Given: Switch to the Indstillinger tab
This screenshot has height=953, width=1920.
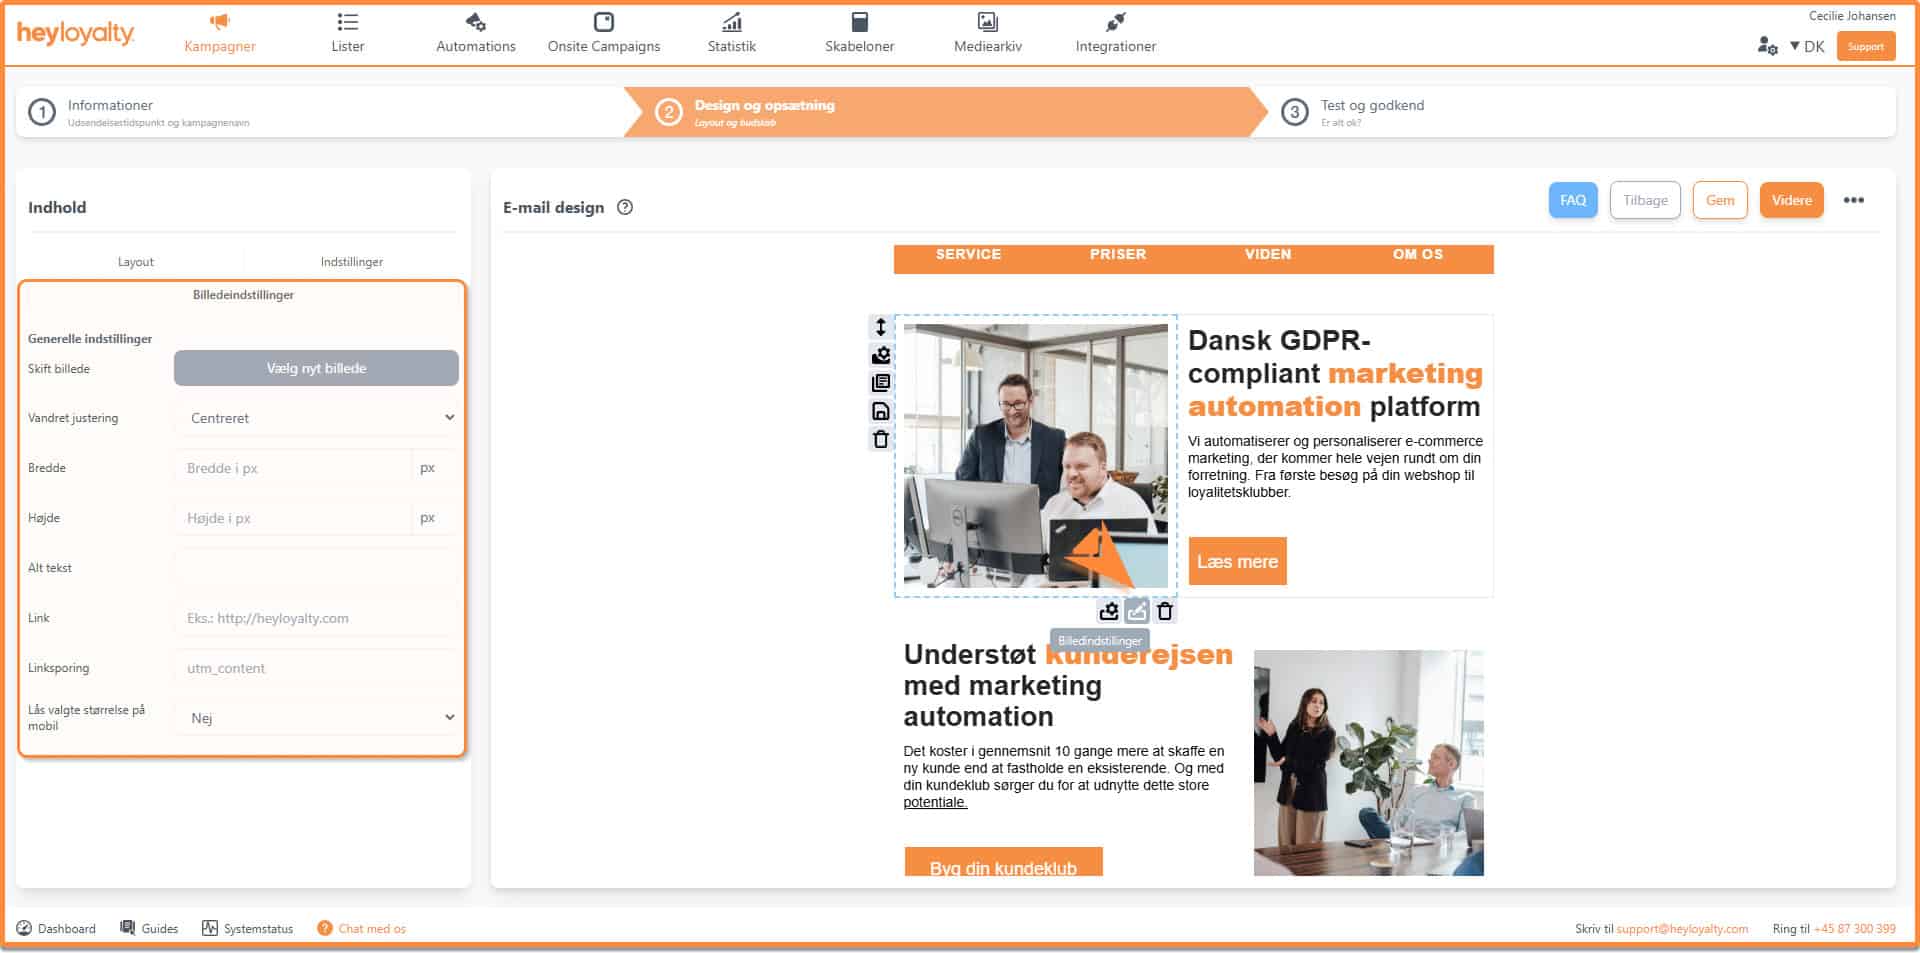Looking at the screenshot, I should coord(351,262).
